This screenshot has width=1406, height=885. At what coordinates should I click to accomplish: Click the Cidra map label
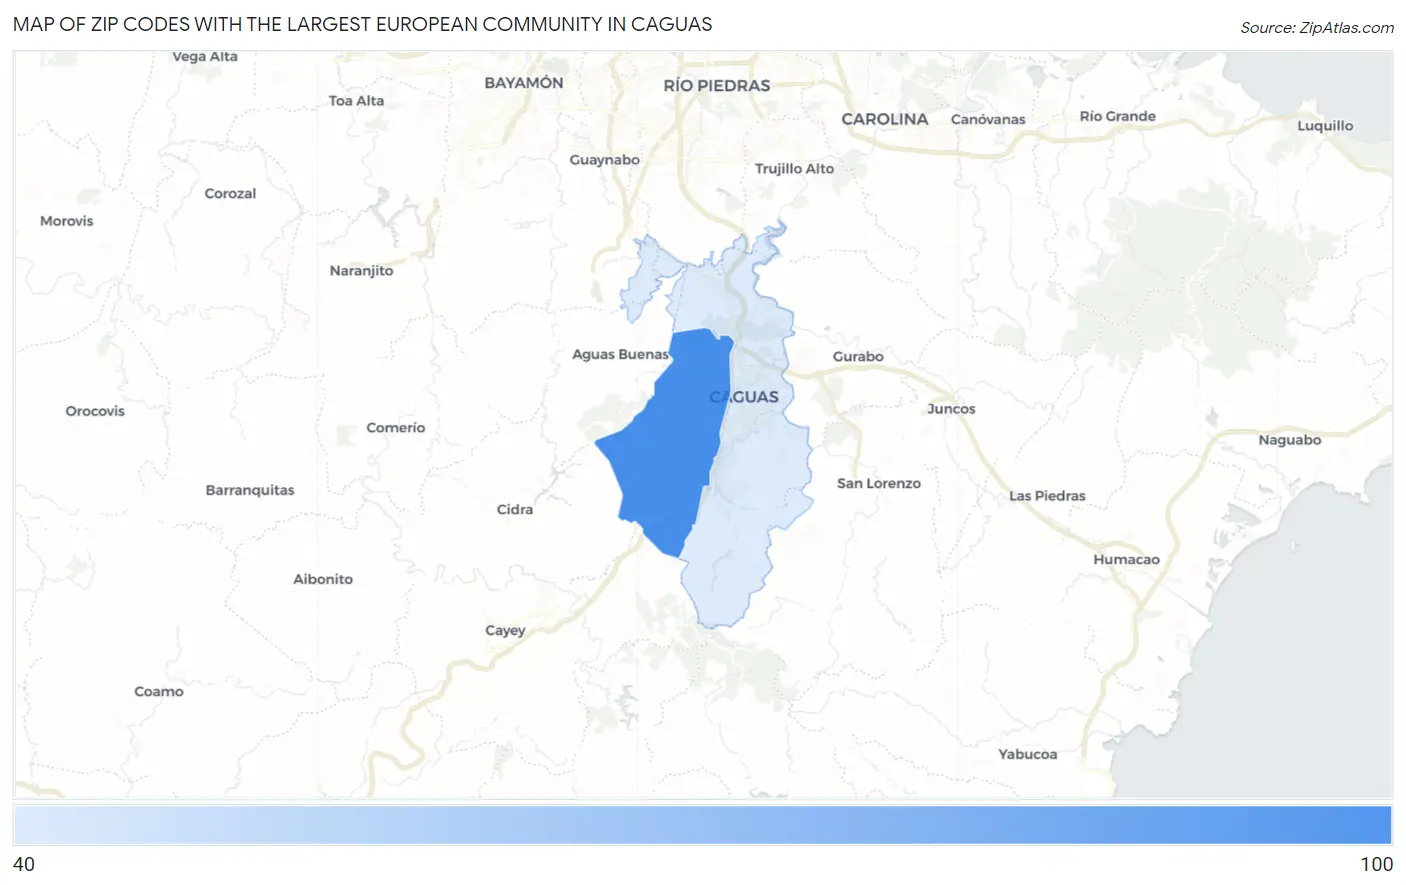pos(515,510)
